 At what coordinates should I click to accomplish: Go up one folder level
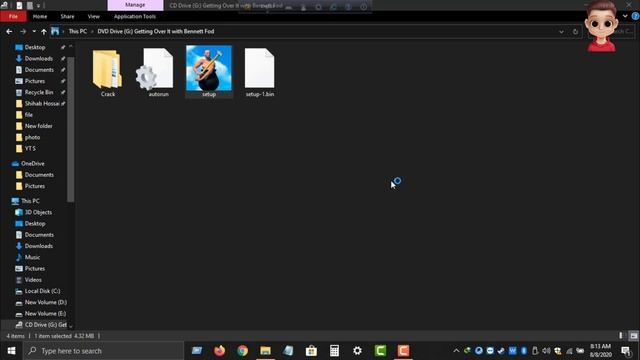tap(44, 31)
